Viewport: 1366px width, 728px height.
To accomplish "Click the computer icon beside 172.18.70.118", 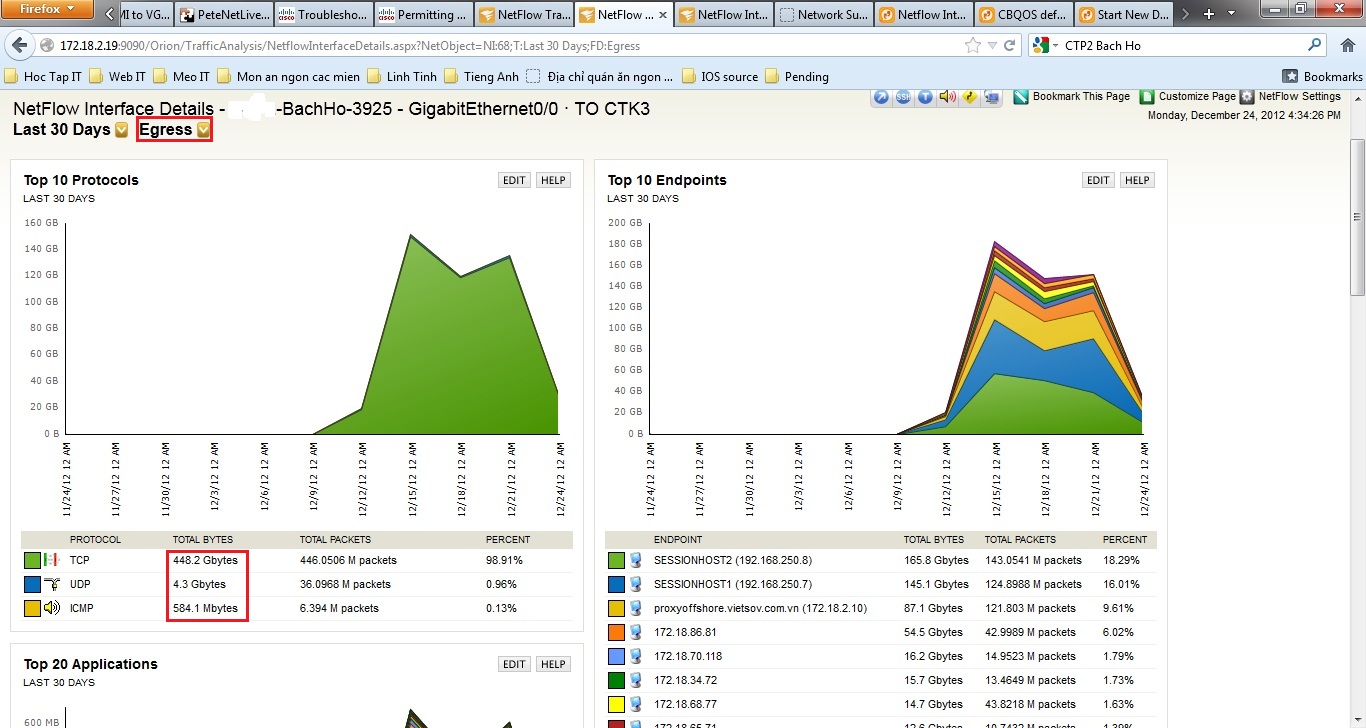I will click(x=636, y=656).
